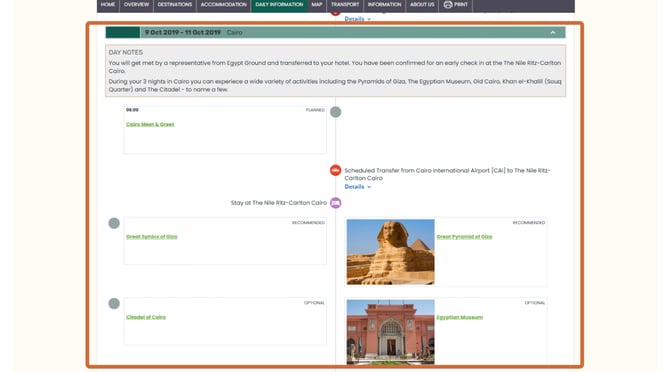Click the Print label in the navigation bar

point(461,5)
